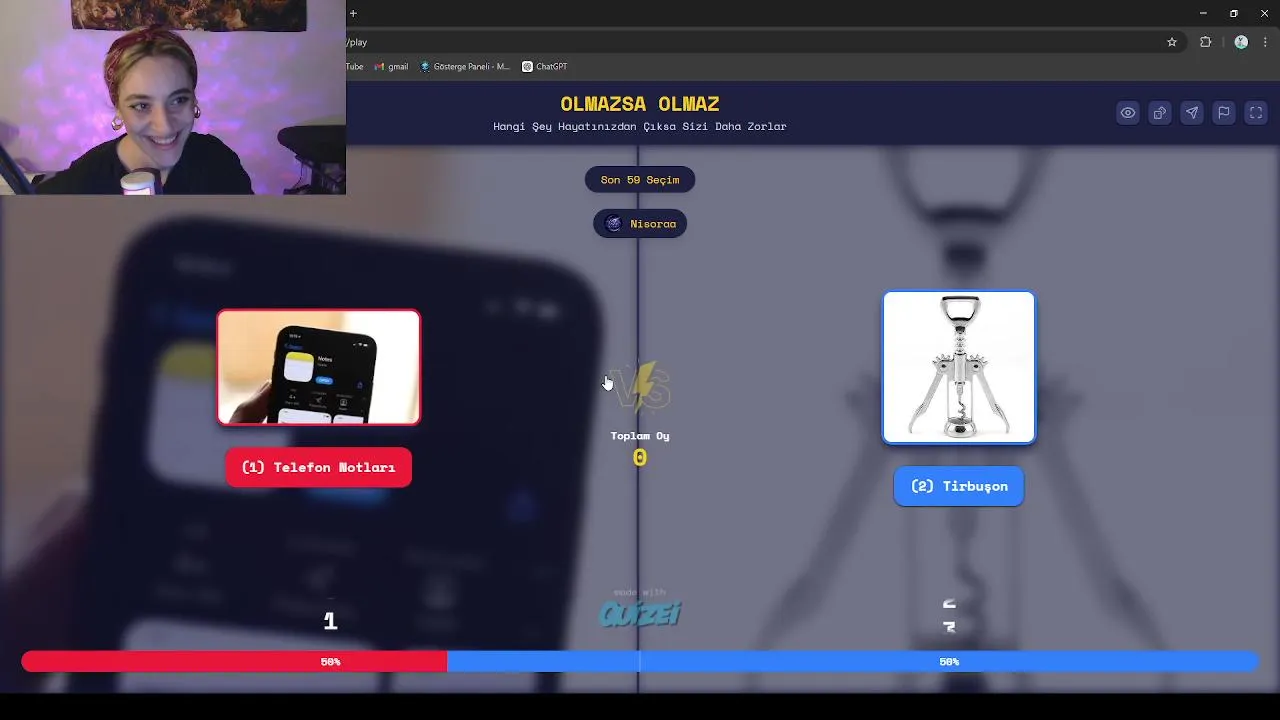This screenshot has height=720, width=1280.
Task: Toggle the eye visibility icon in header
Action: tap(1128, 113)
